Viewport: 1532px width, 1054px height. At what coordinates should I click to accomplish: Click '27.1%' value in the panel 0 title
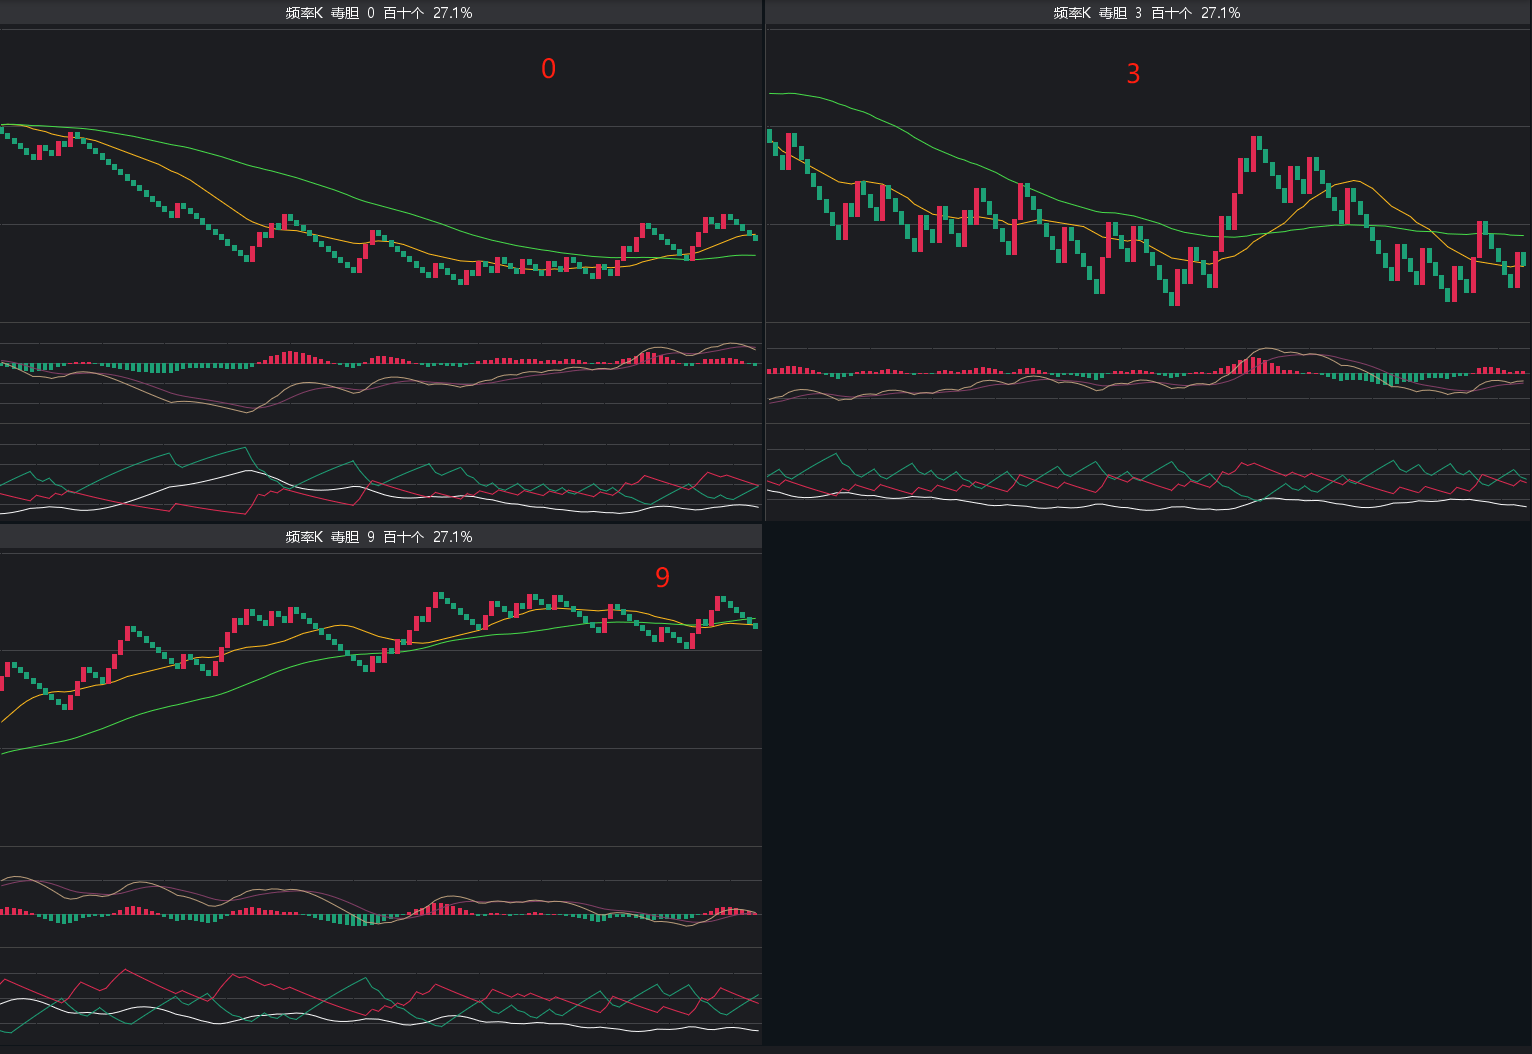(x=453, y=13)
